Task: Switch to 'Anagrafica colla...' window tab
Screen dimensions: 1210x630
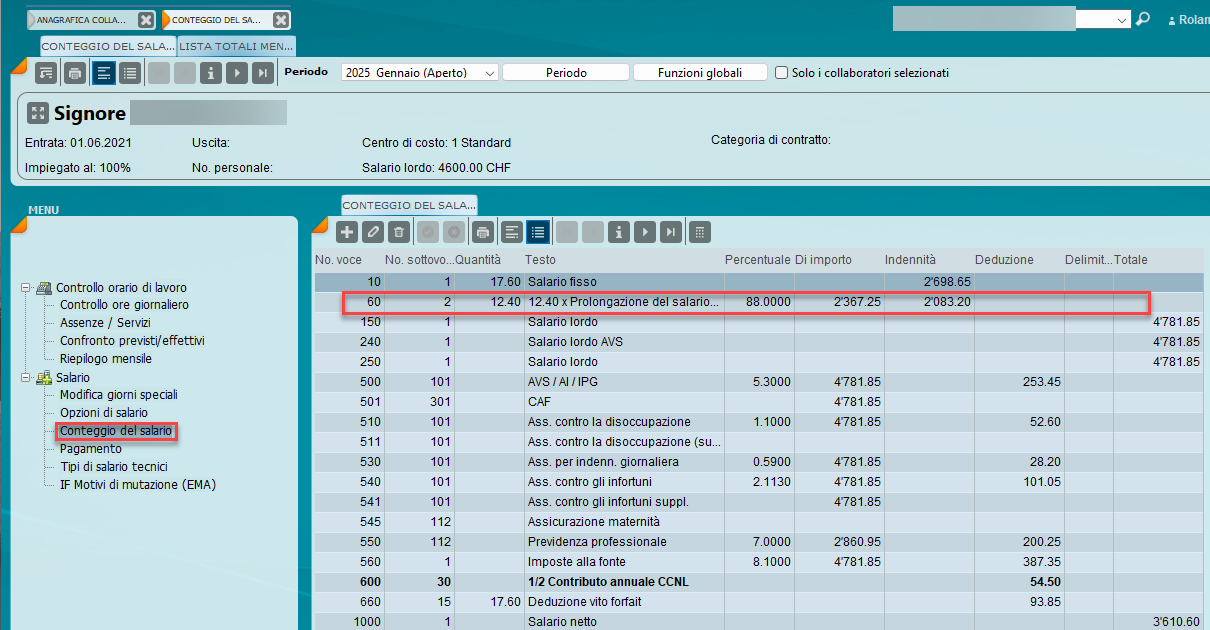Action: pos(81,20)
